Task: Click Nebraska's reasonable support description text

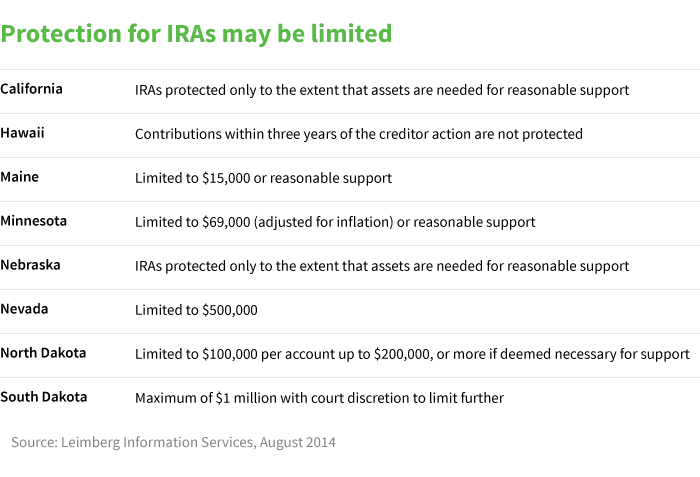Action: click(382, 266)
